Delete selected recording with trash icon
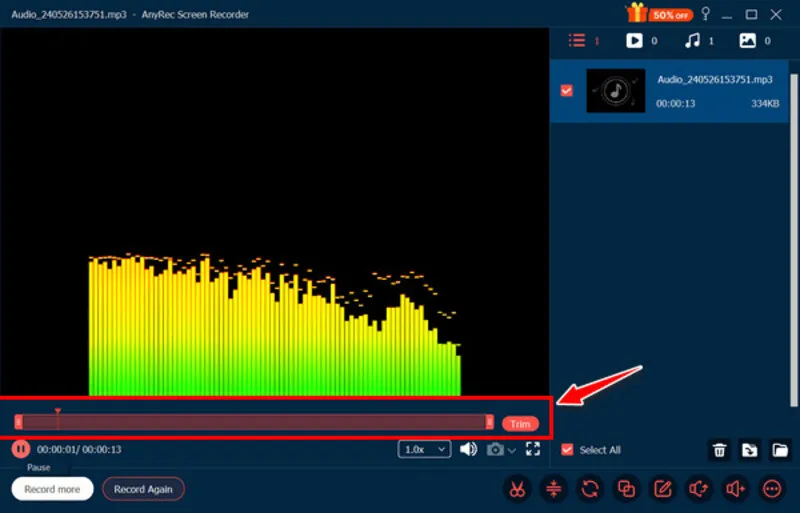800x513 pixels. pyautogui.click(x=718, y=450)
